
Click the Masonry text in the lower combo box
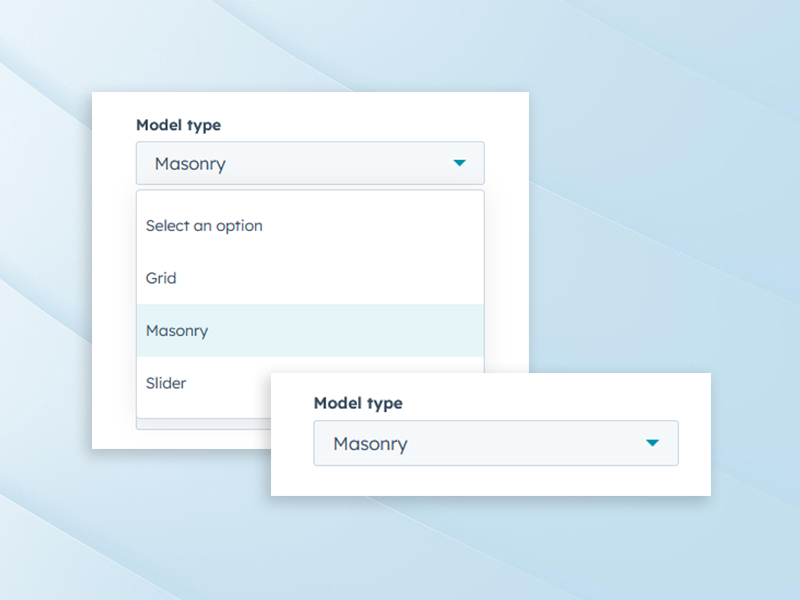369,443
